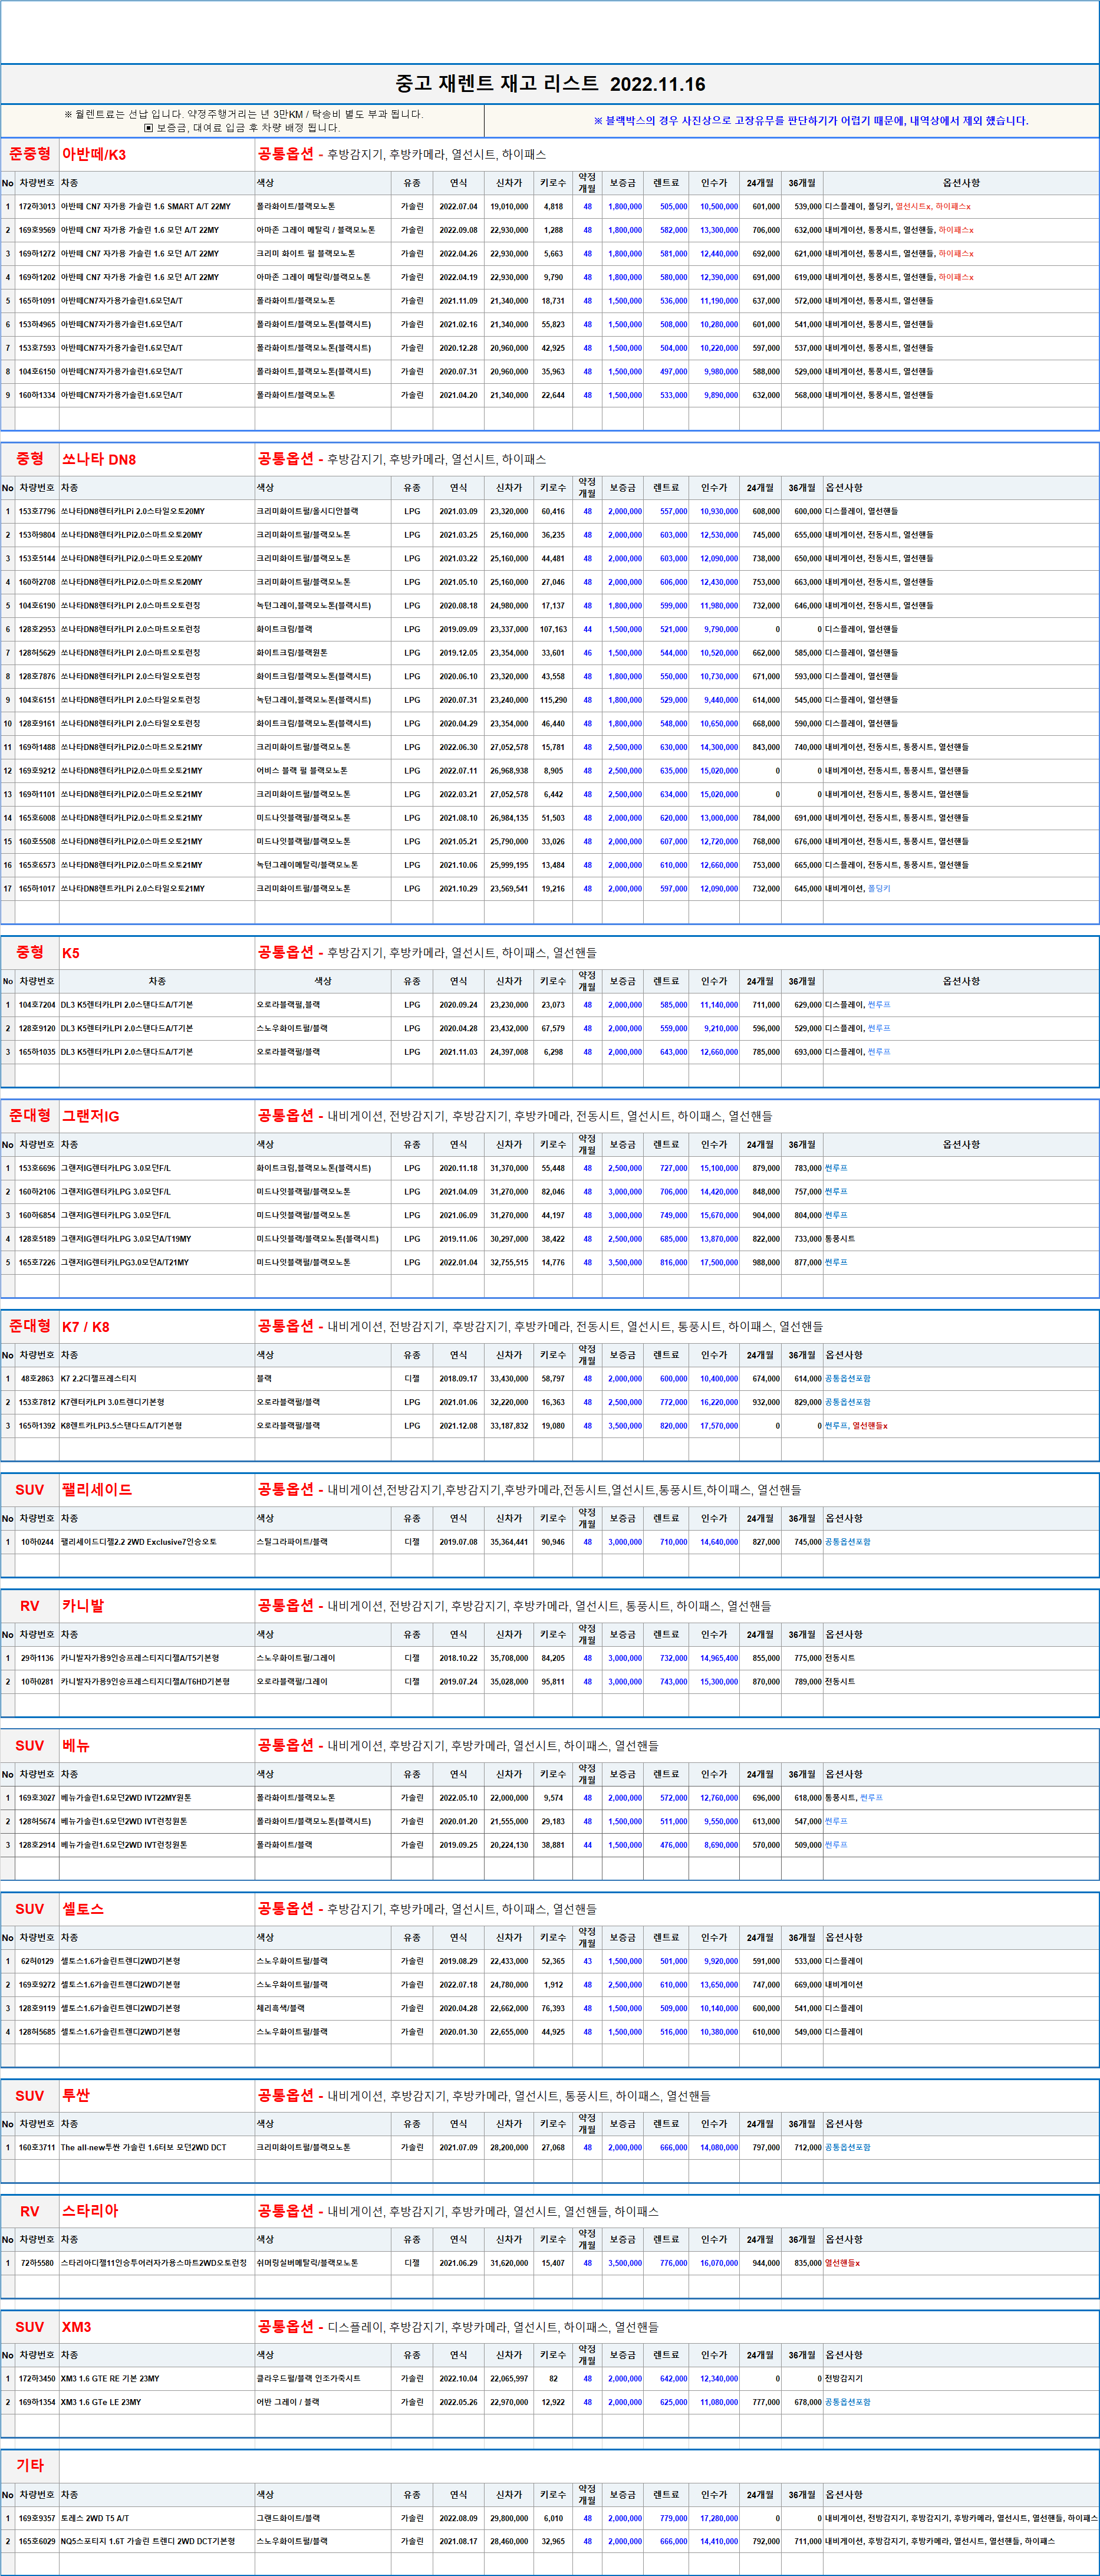Screen dimensions: 1100x2576
Task: Click the '그랜저IG' section heading
Action: point(90,1116)
